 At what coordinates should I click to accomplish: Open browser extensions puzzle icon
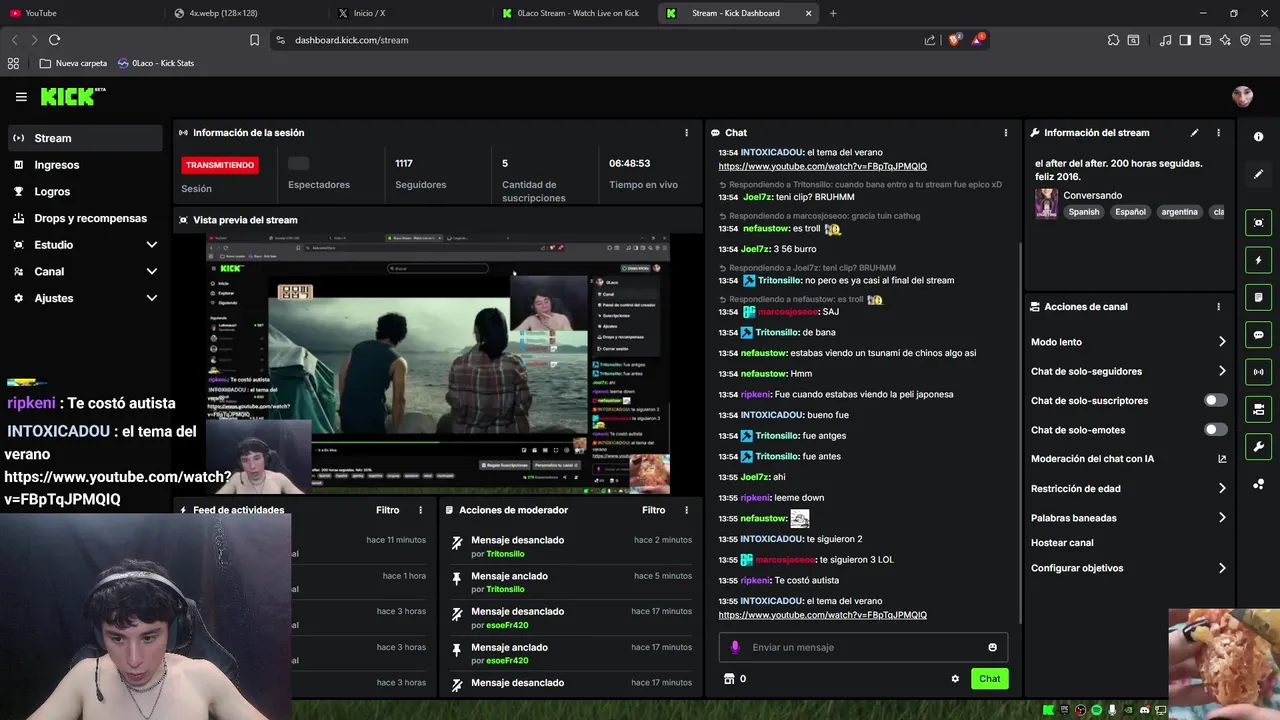(1113, 40)
